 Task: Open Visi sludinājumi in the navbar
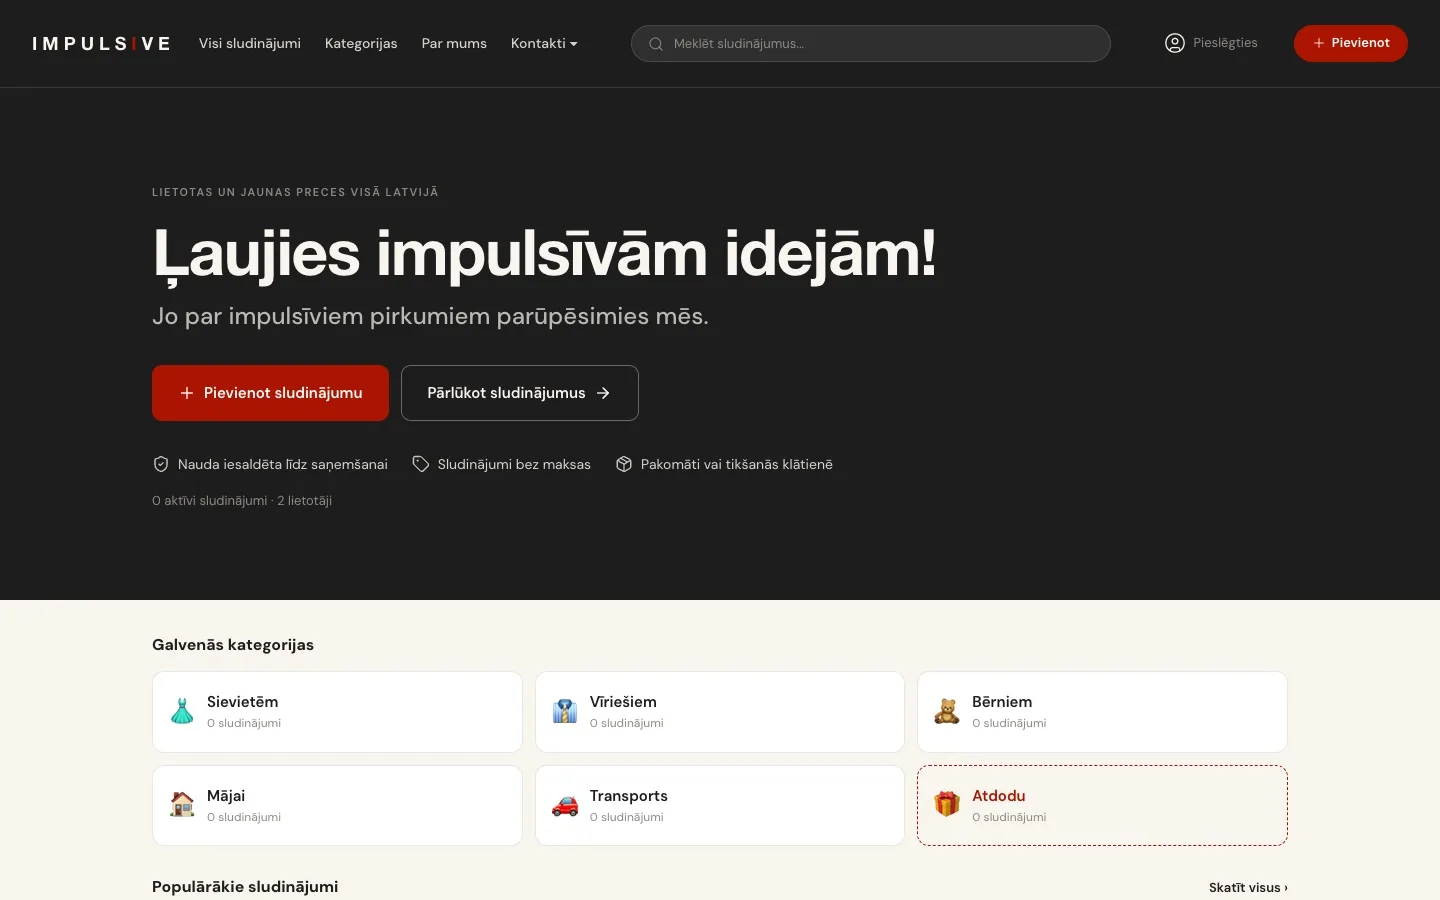click(250, 43)
